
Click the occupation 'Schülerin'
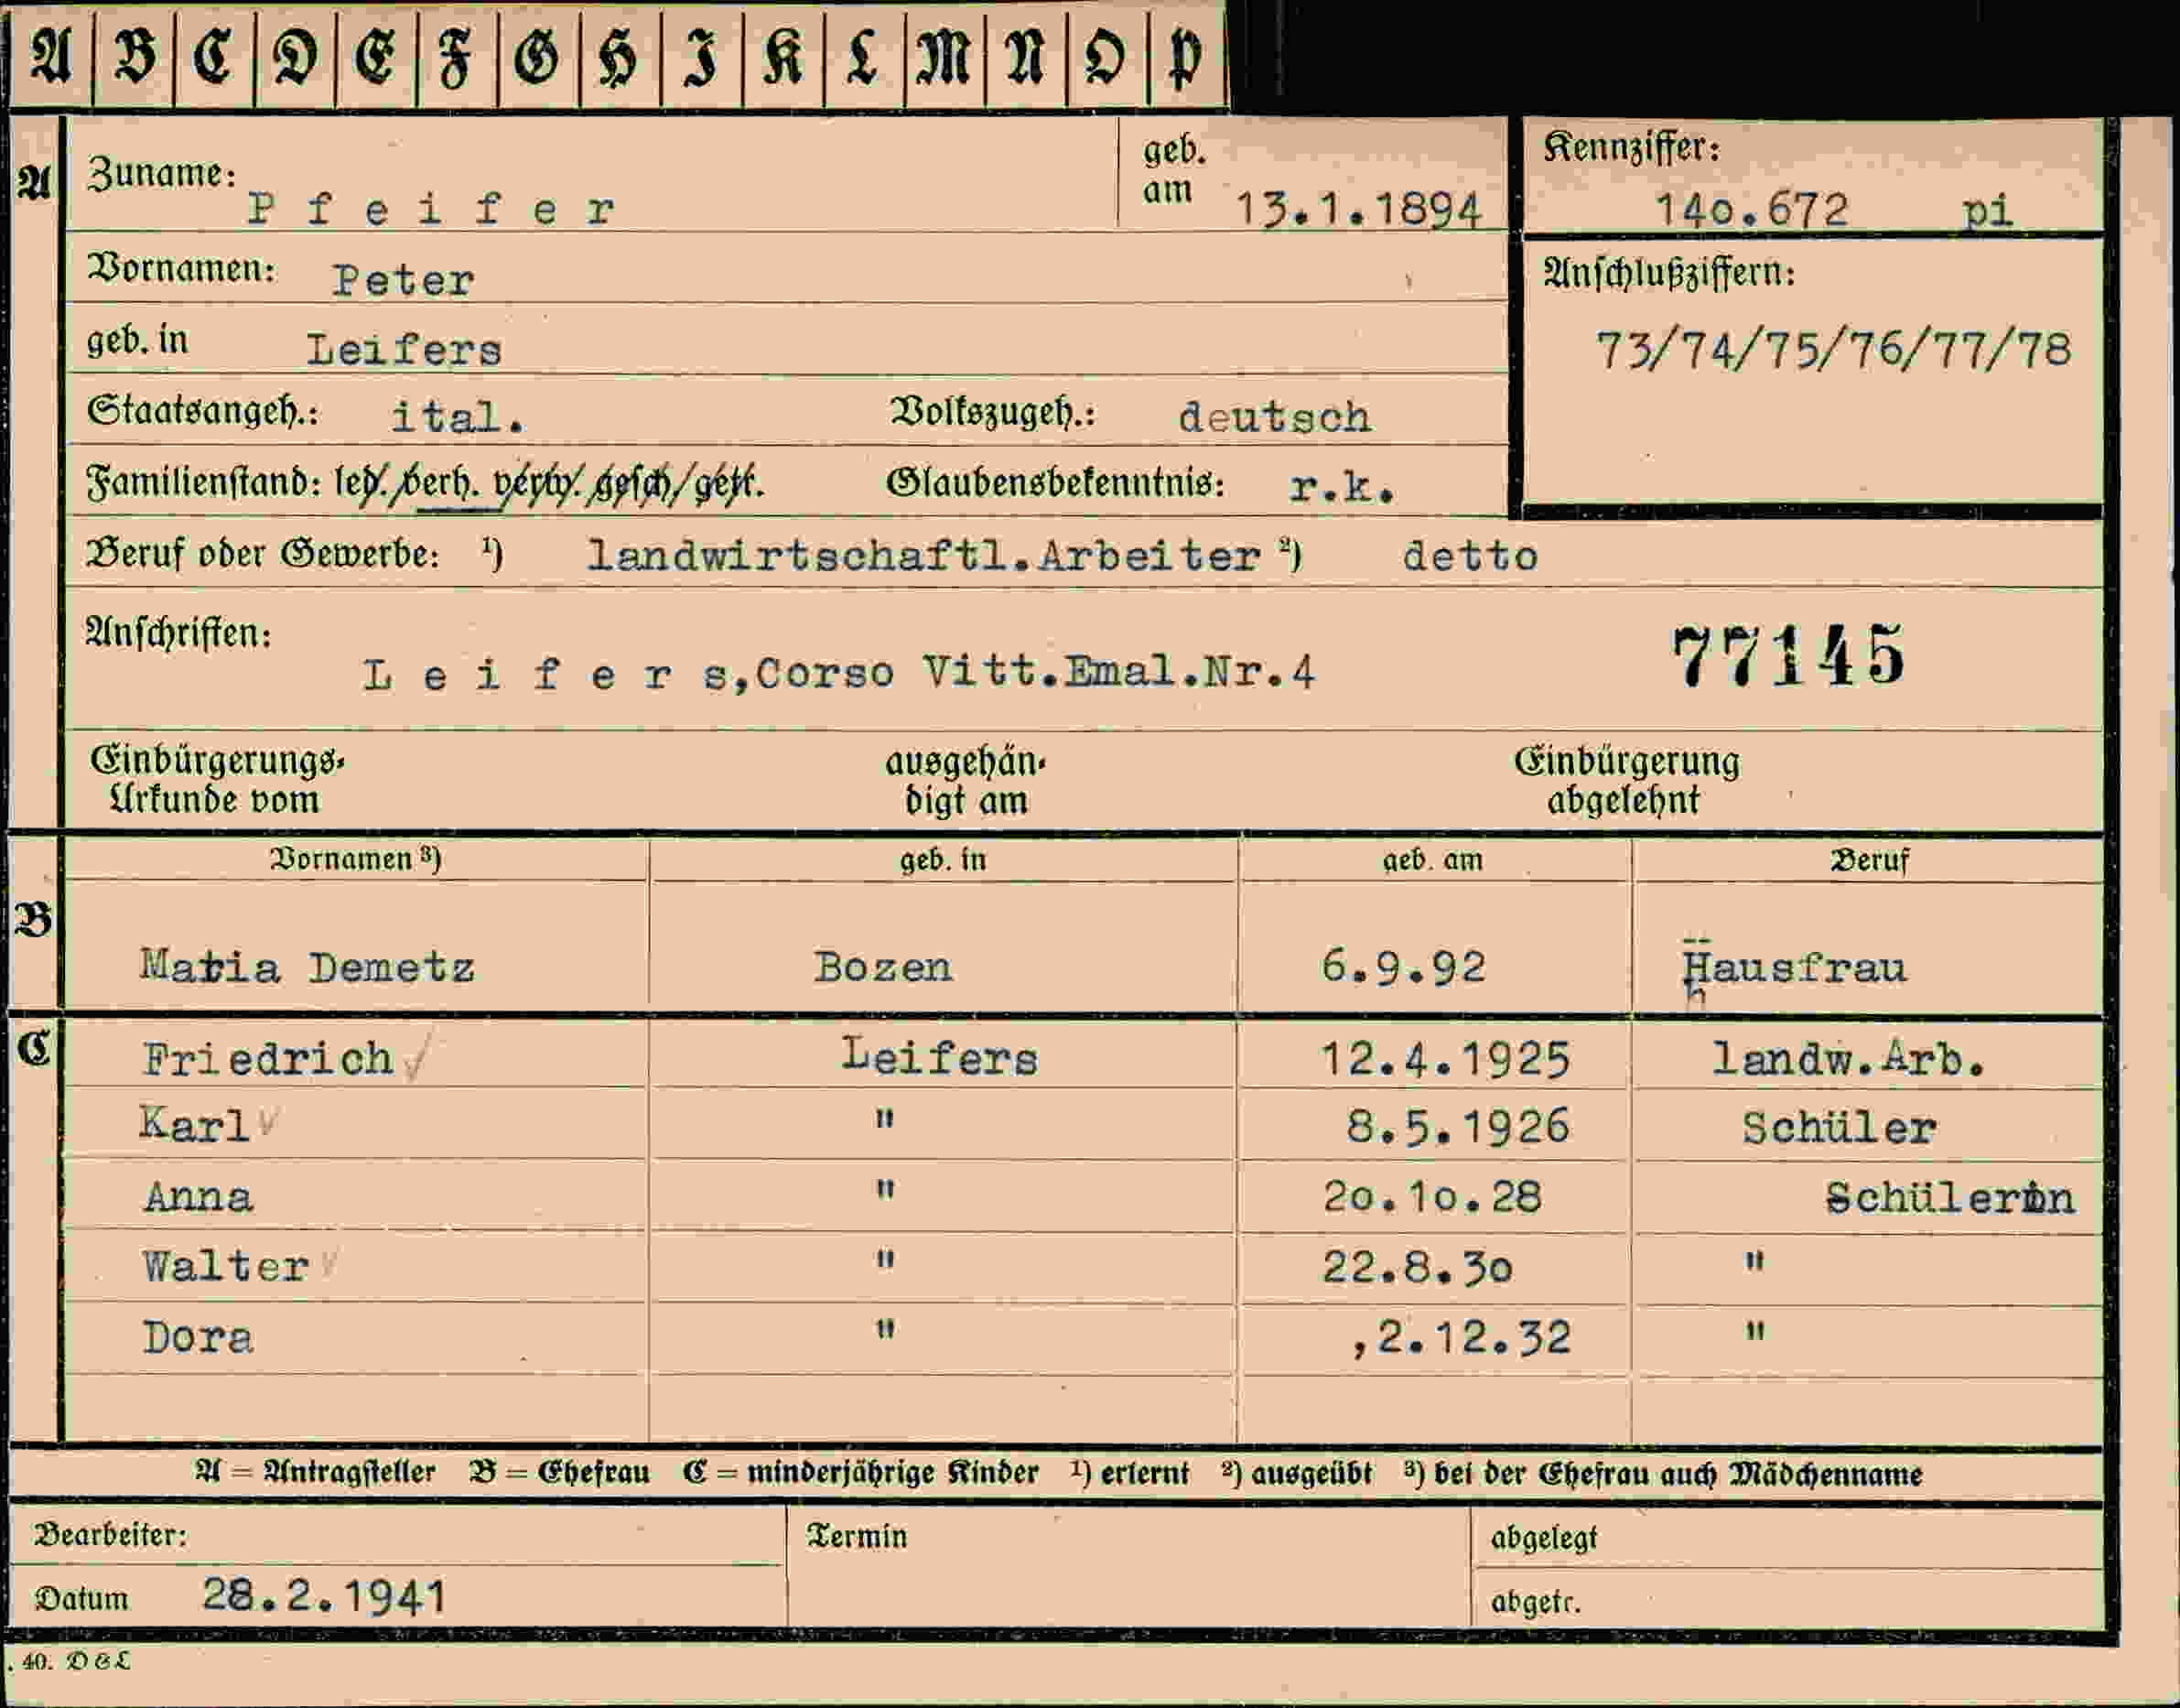[1950, 1198]
